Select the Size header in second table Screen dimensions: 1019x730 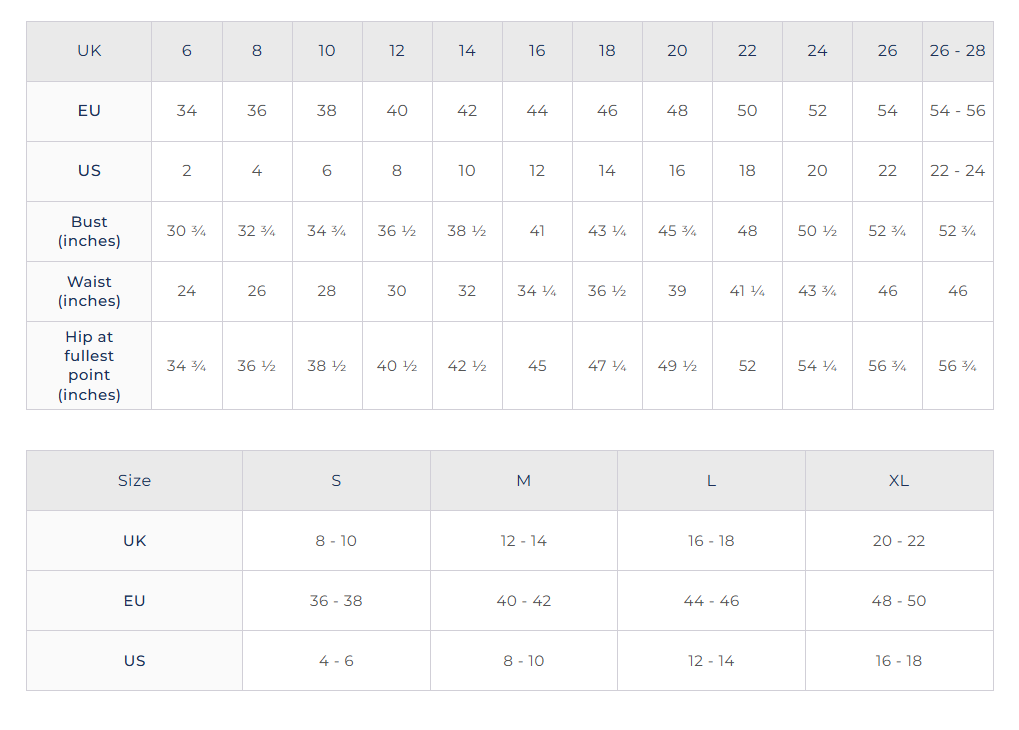pyautogui.click(x=135, y=480)
